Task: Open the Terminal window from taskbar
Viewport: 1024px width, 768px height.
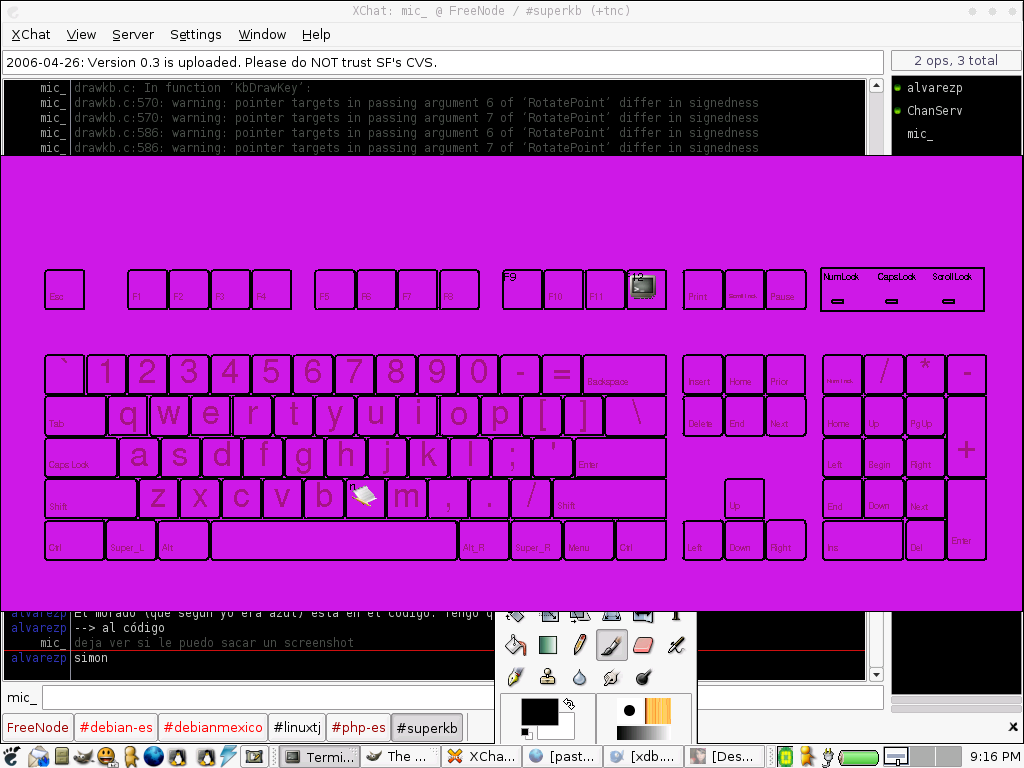Action: (320, 756)
